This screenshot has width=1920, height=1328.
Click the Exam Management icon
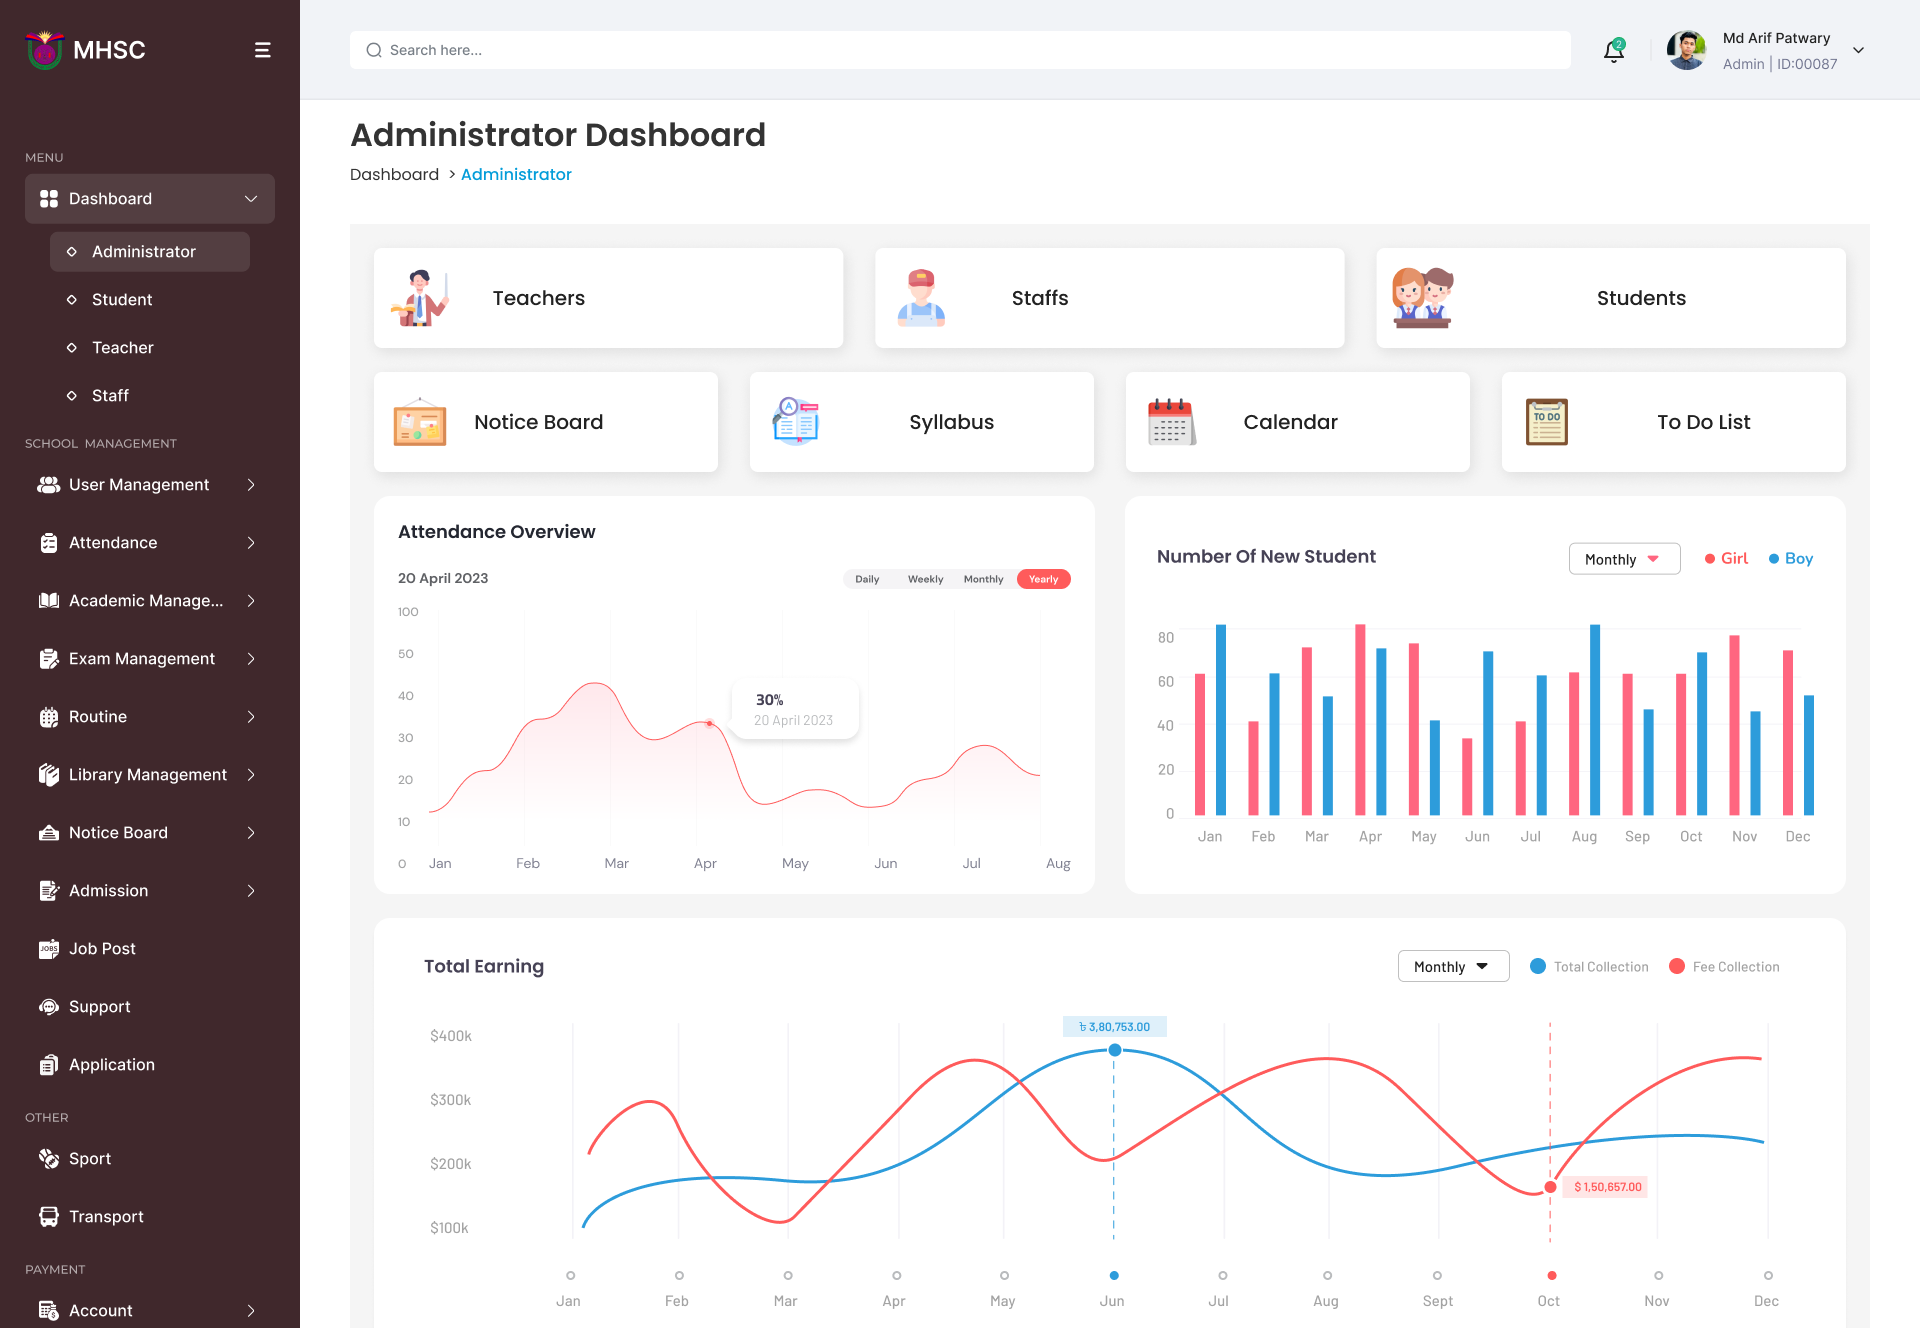click(49, 658)
